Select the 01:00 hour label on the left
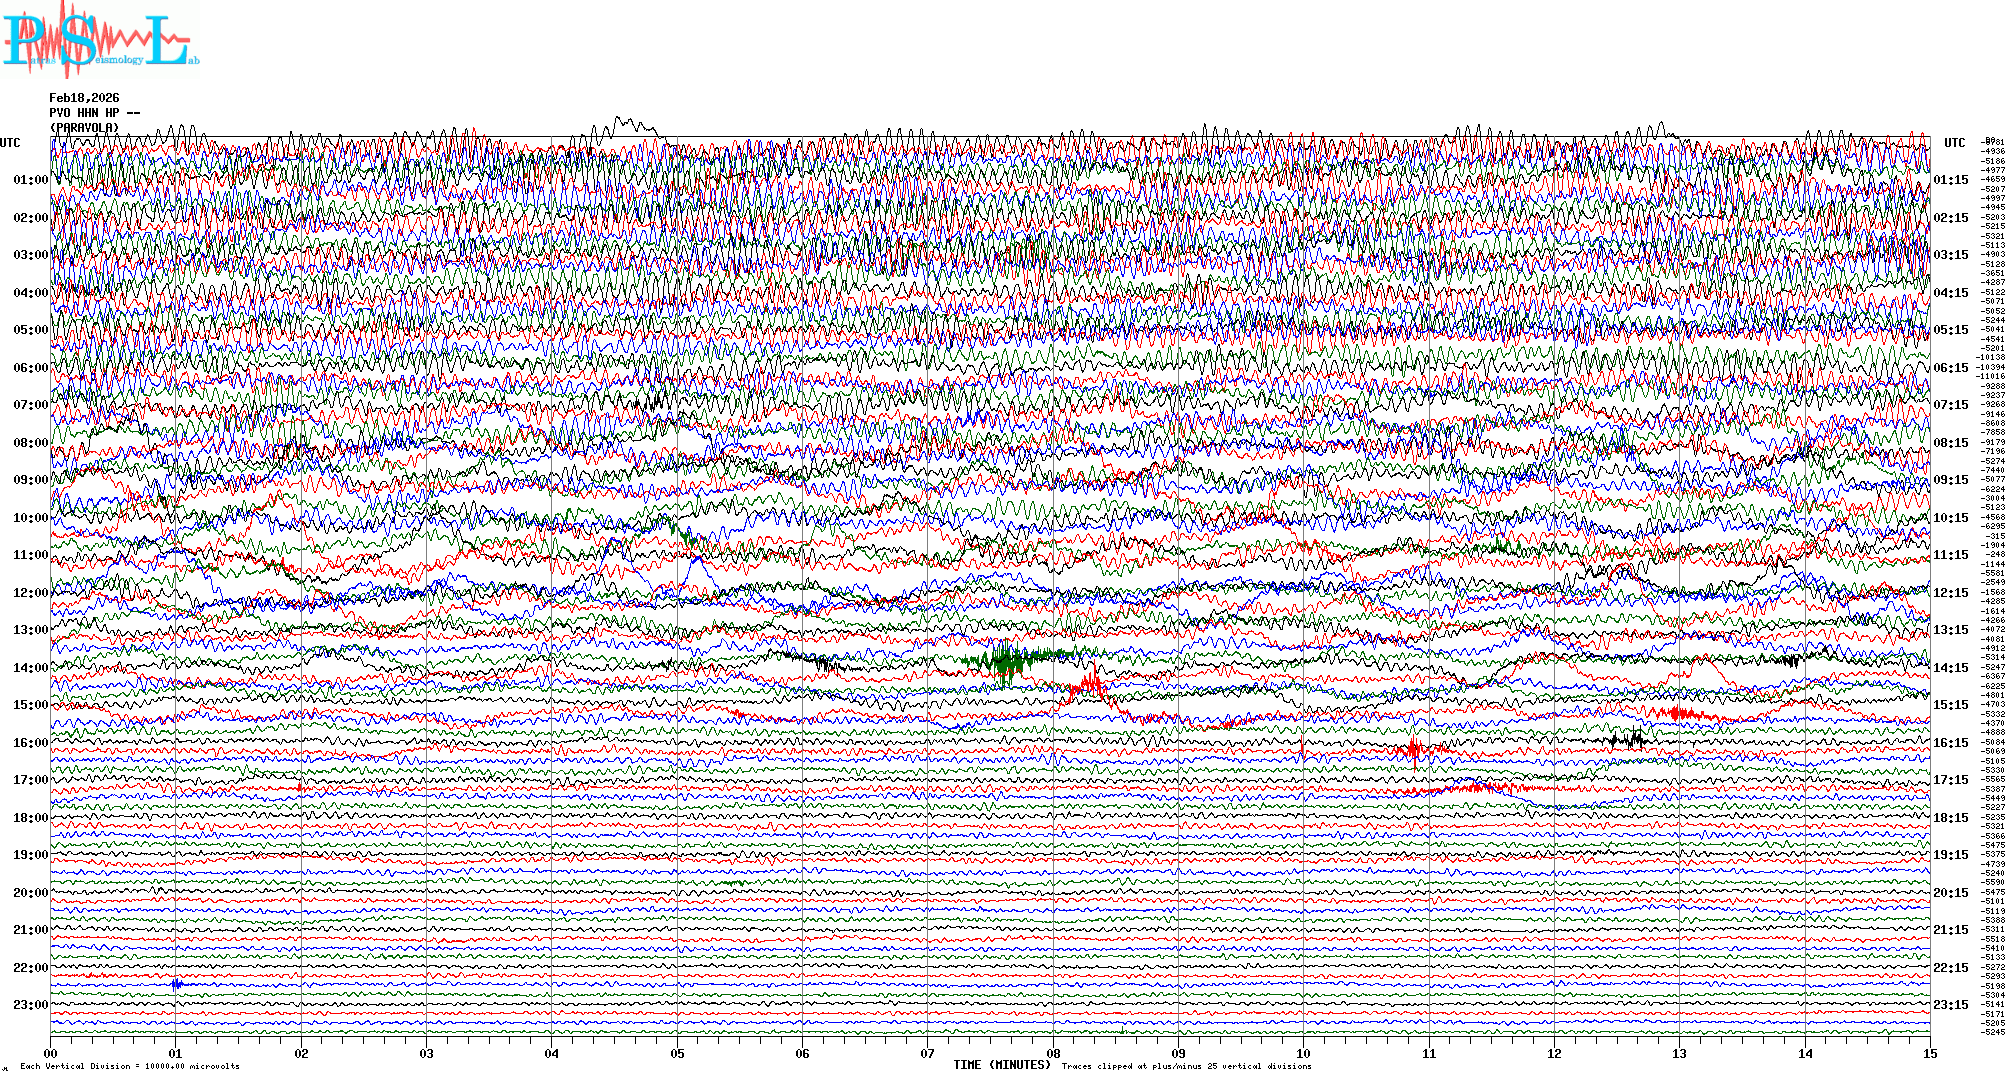Image resolution: width=2010 pixels, height=1080 pixels. [30, 180]
